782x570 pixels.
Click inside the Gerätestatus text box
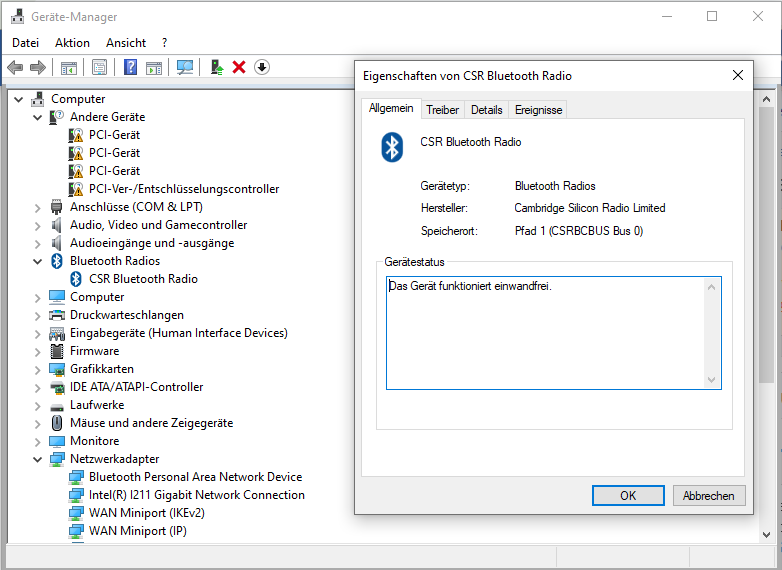(554, 333)
